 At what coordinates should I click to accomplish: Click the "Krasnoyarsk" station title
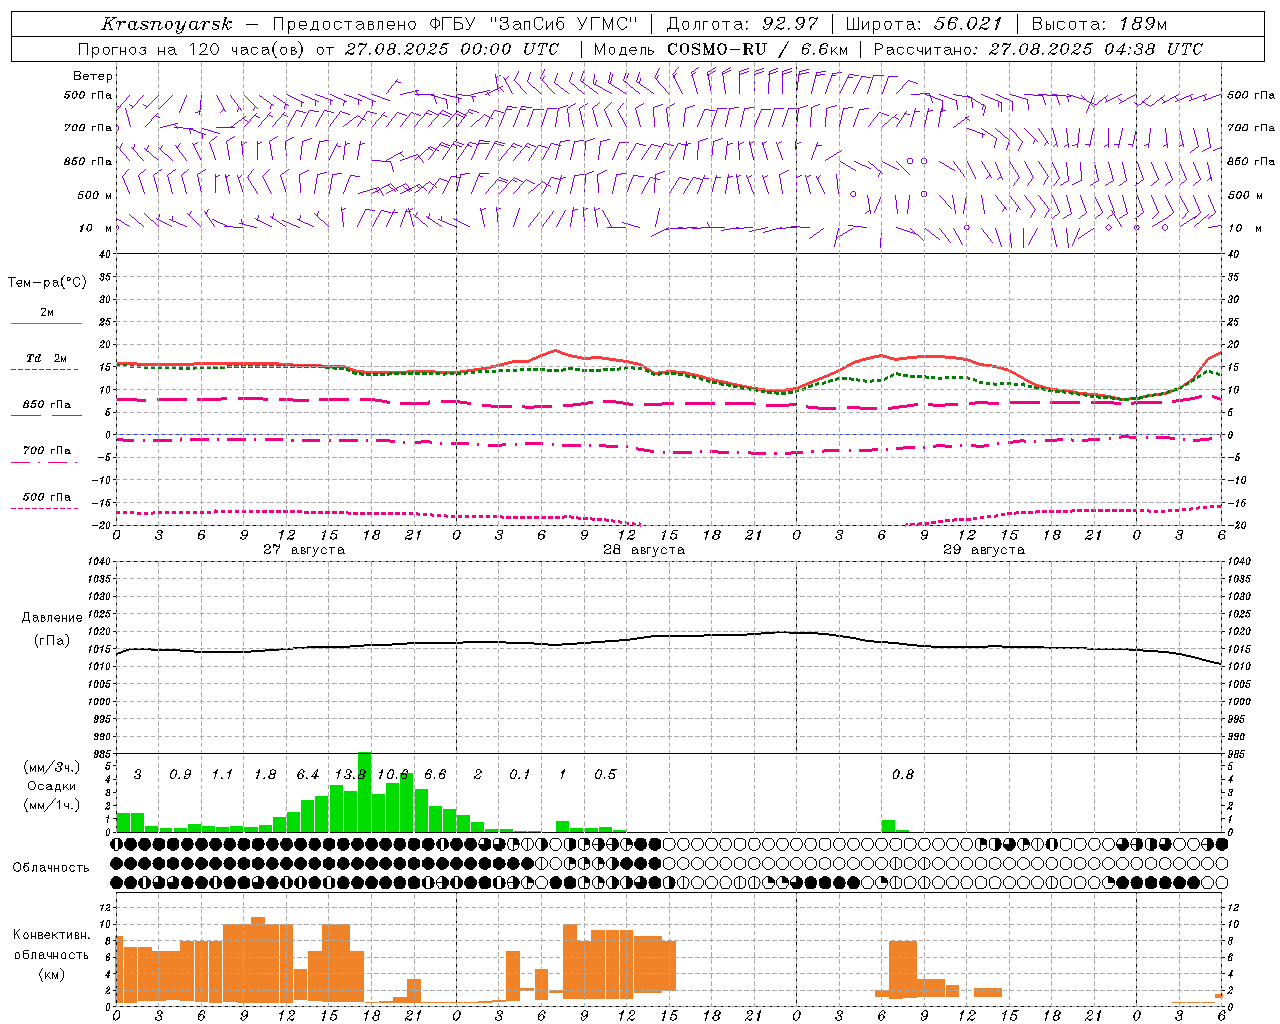tap(167, 24)
